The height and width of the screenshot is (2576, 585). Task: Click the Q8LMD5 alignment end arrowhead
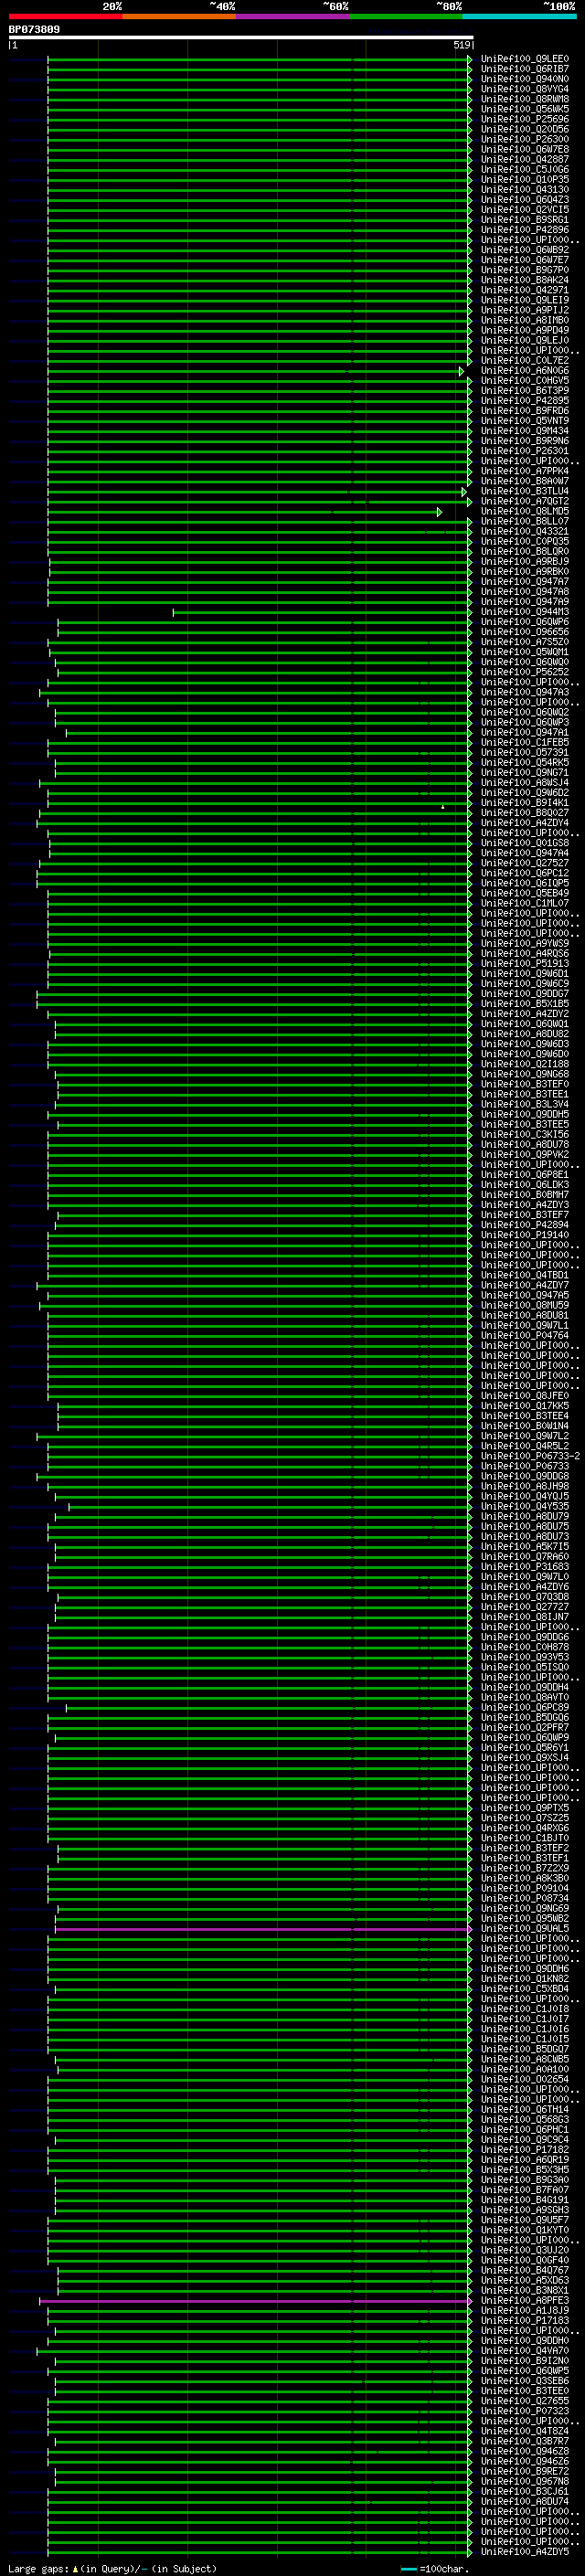pyautogui.click(x=439, y=512)
